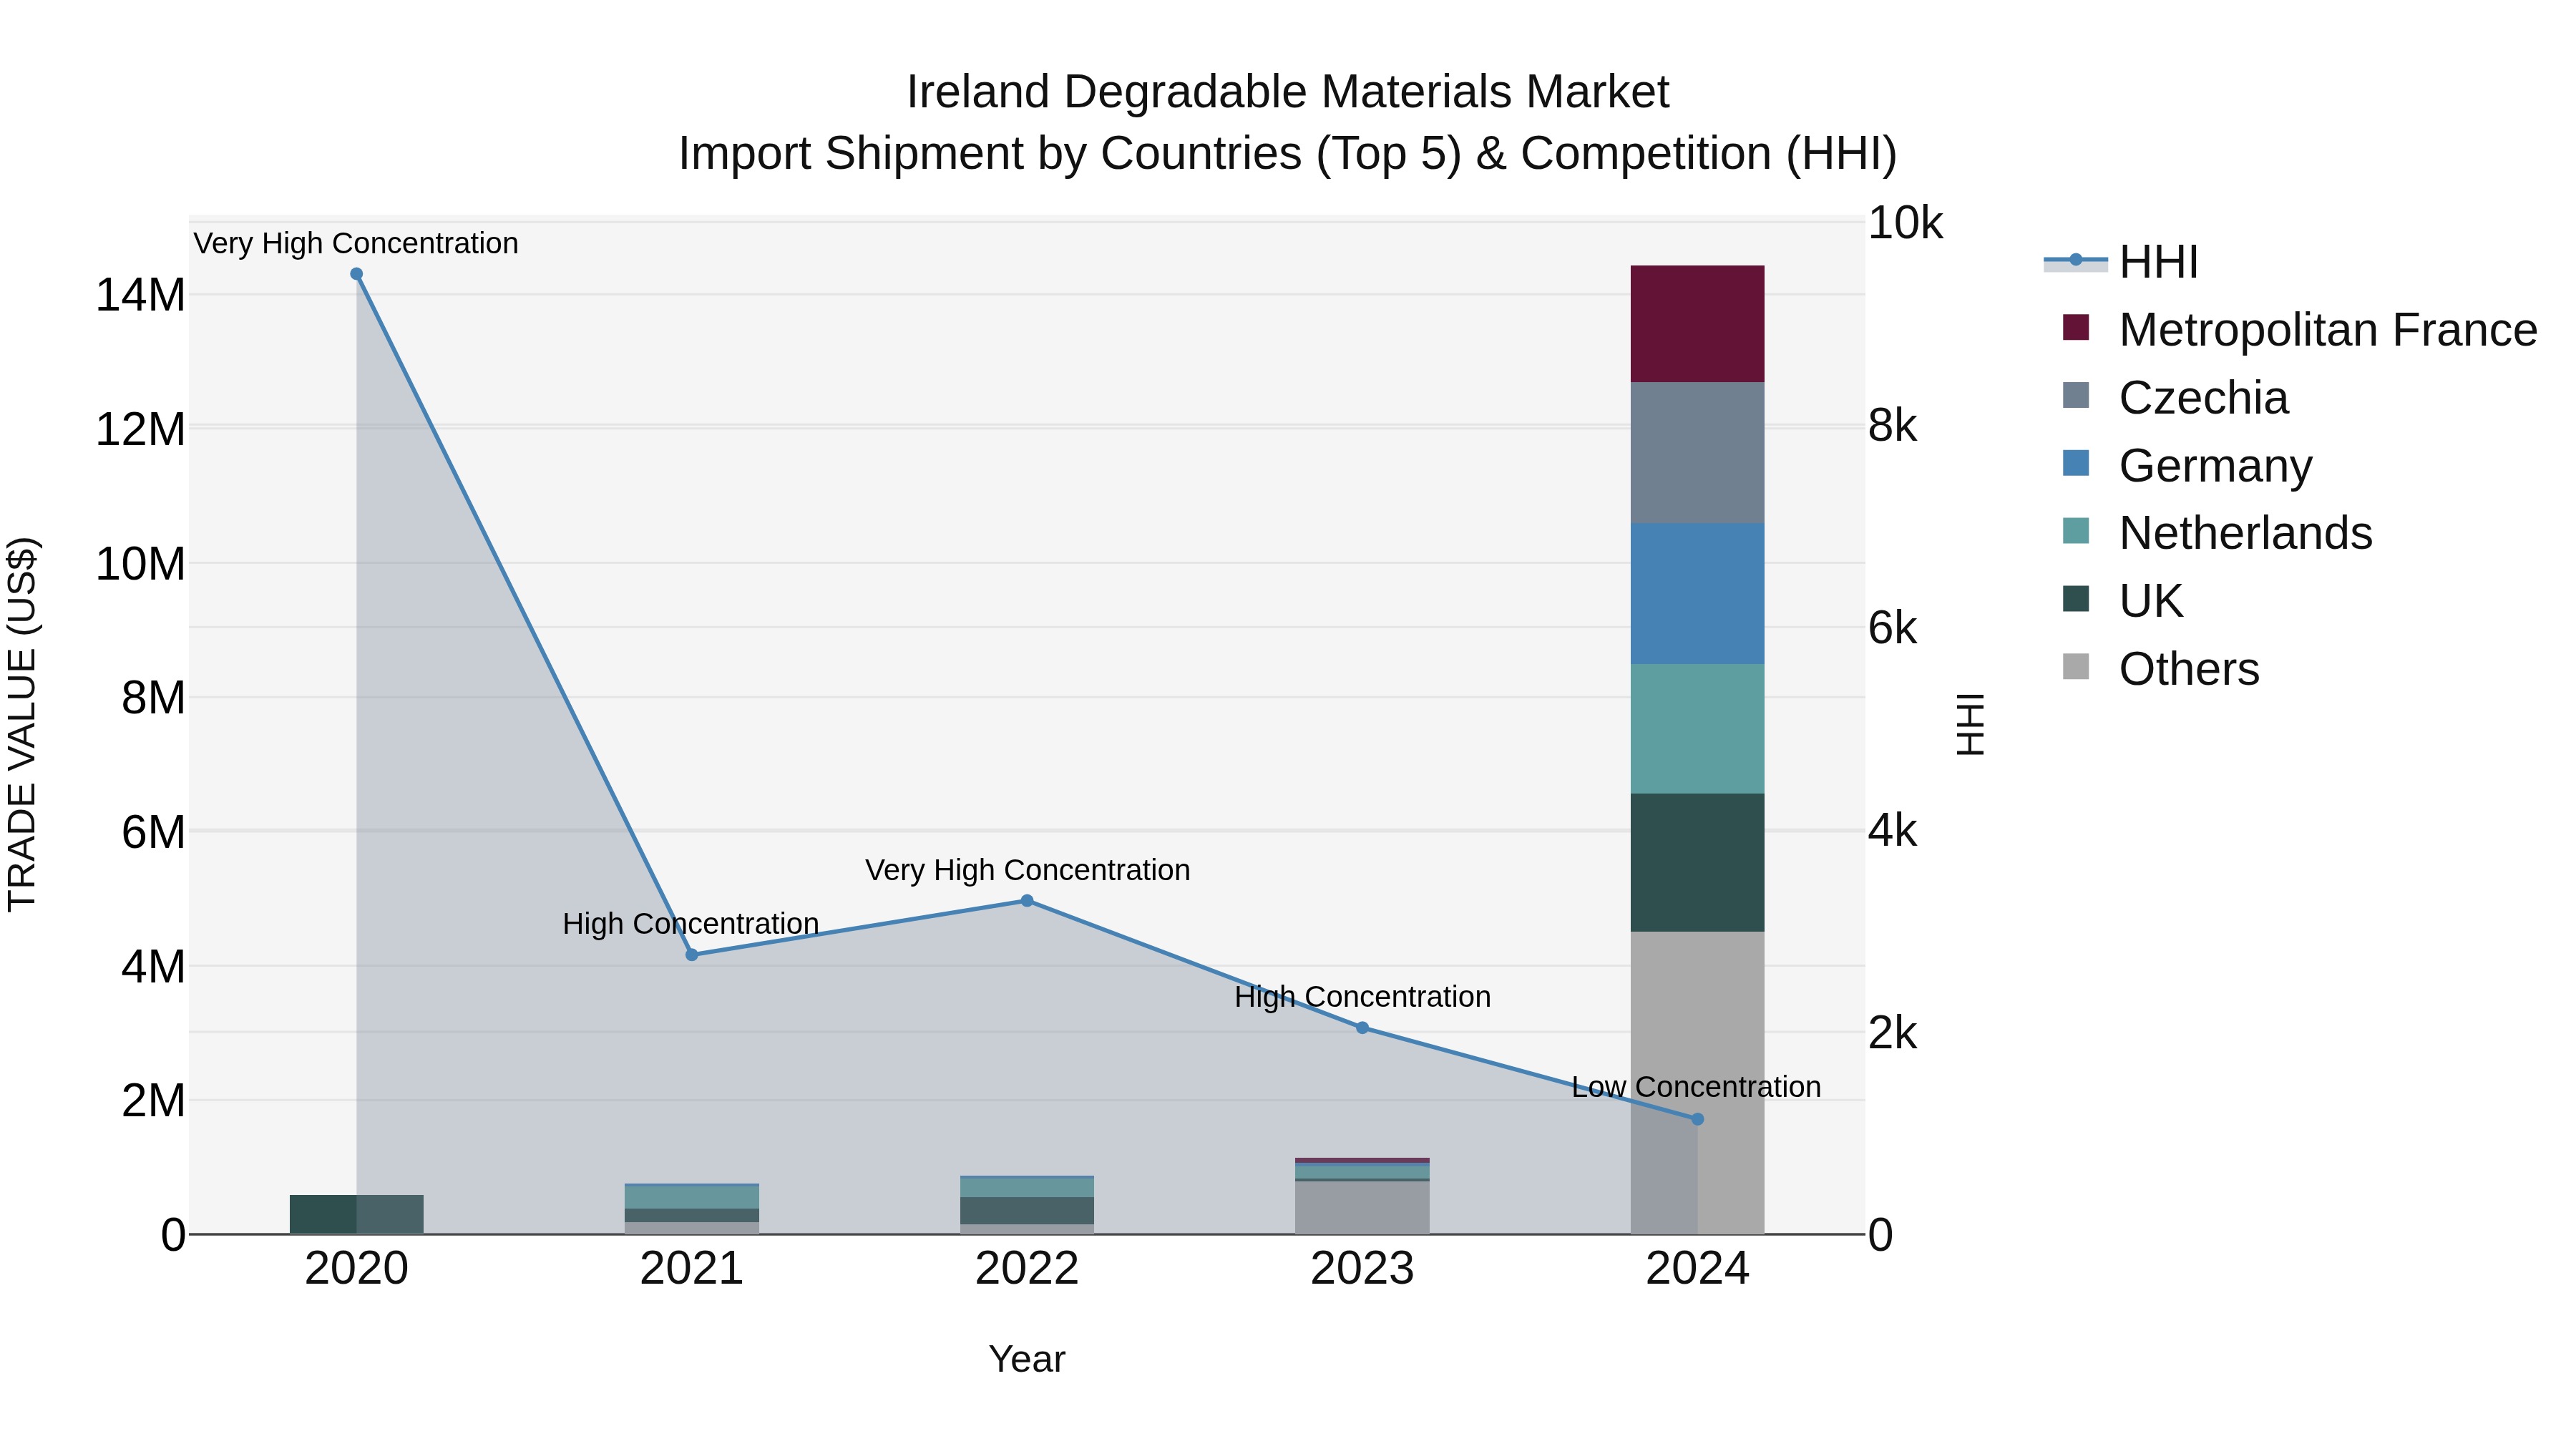Click the right-side 'HHI' axis title
This screenshot has width=2576, height=1449.
point(1970,724)
